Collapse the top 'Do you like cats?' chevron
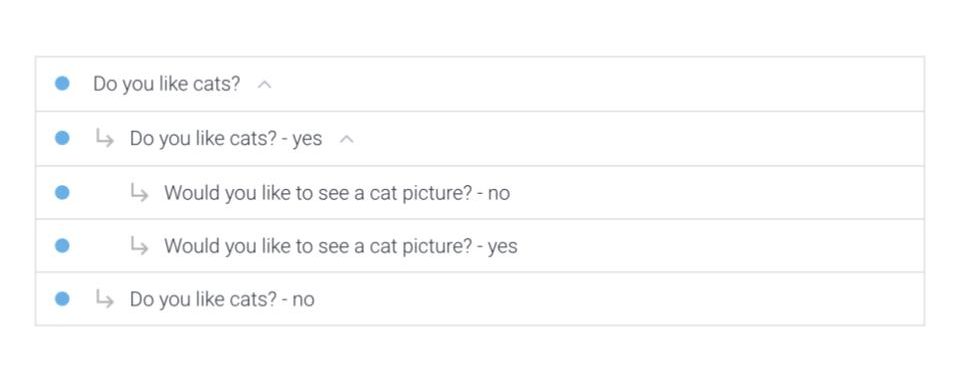The width and height of the screenshot is (960, 381). click(x=264, y=85)
